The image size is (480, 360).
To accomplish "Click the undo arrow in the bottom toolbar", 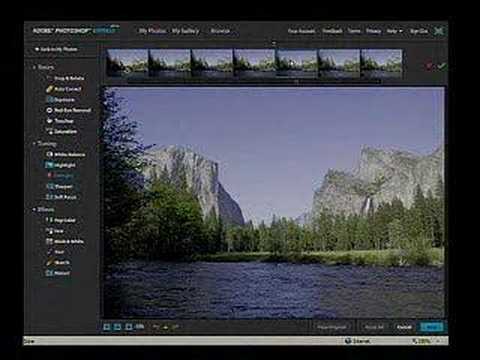I will point(156,327).
